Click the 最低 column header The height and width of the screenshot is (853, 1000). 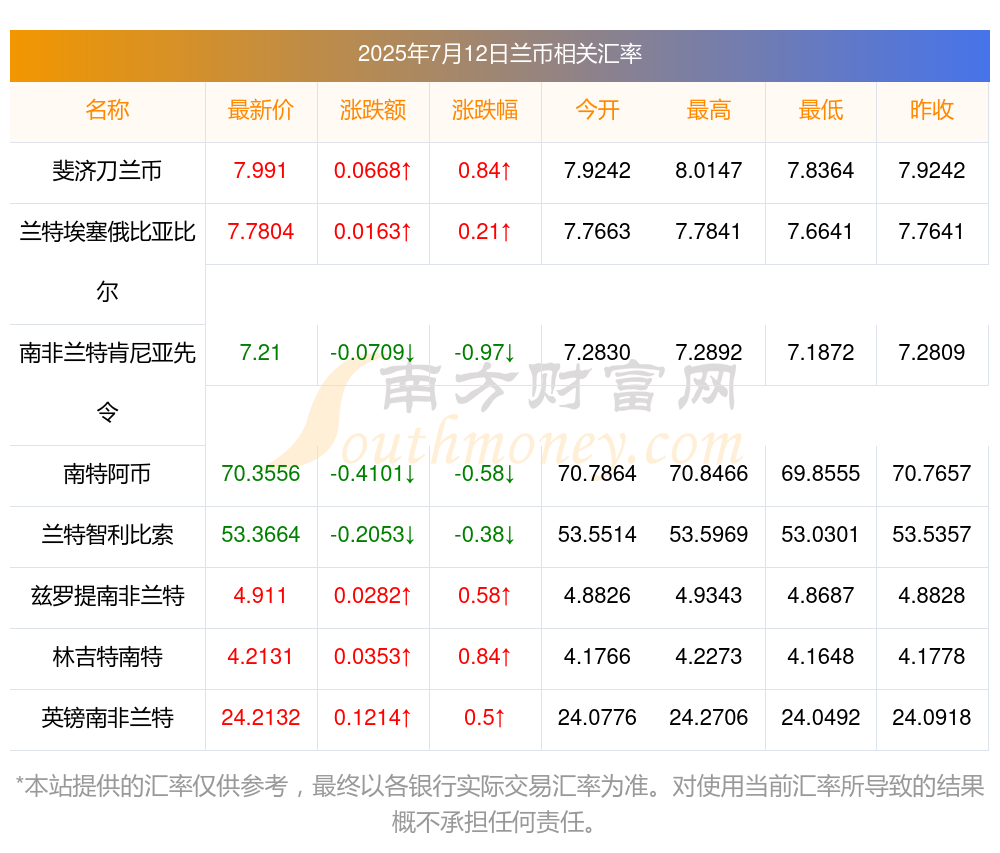[x=820, y=110]
